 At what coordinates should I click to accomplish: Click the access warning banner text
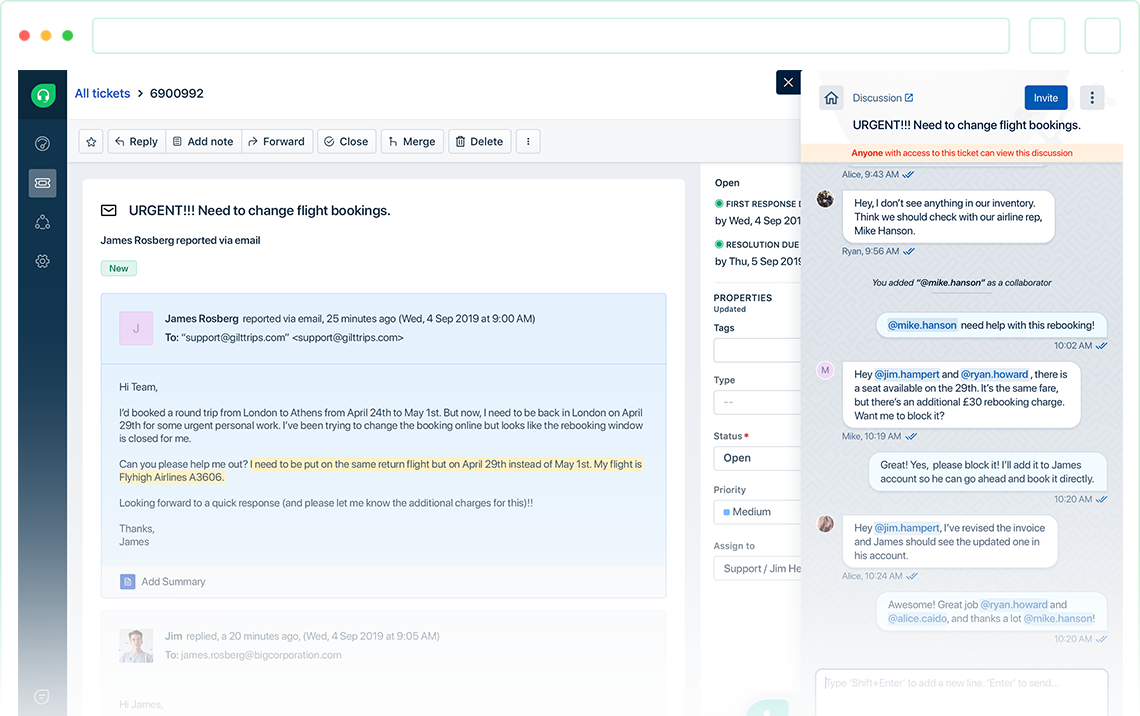point(961,153)
